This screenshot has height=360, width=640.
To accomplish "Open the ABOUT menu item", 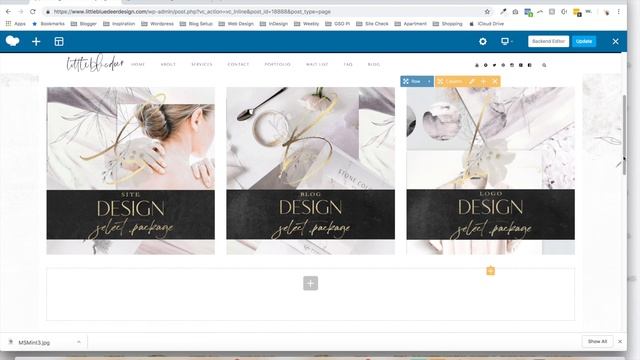I will (x=168, y=64).
